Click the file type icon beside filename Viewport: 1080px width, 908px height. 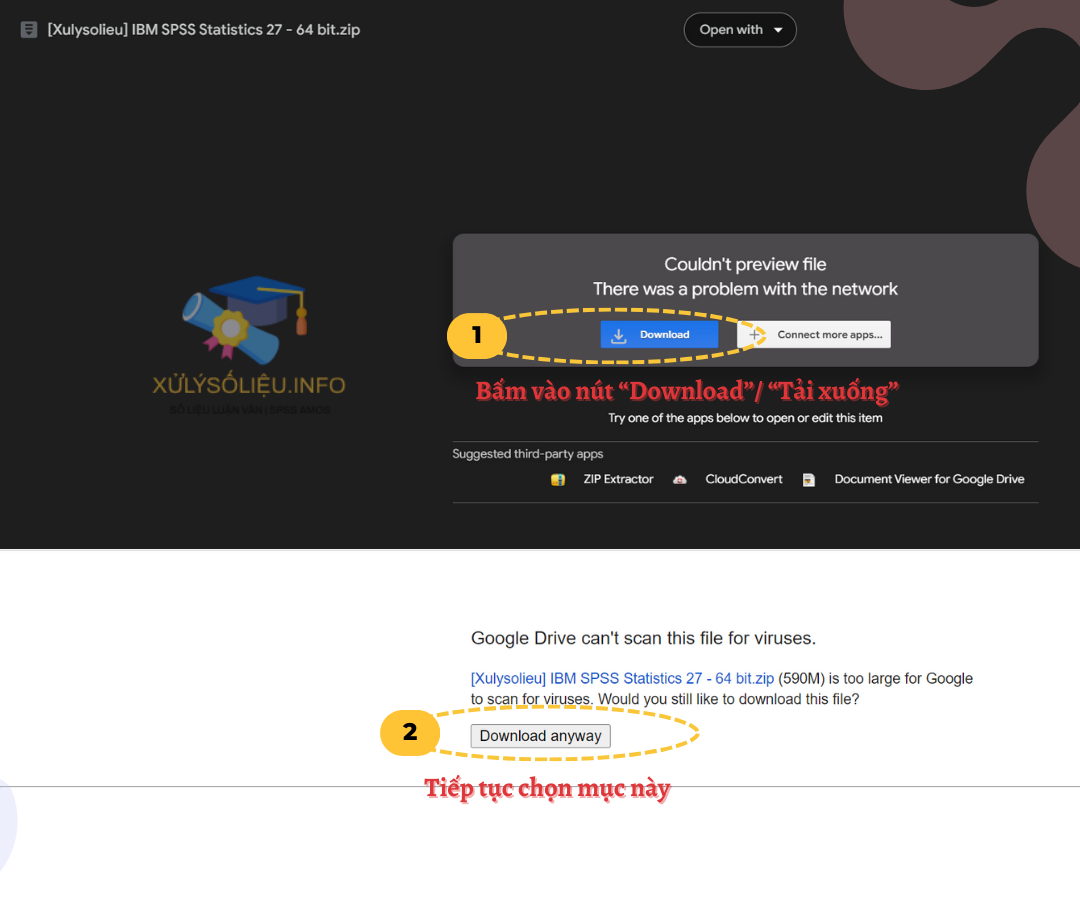click(x=29, y=30)
